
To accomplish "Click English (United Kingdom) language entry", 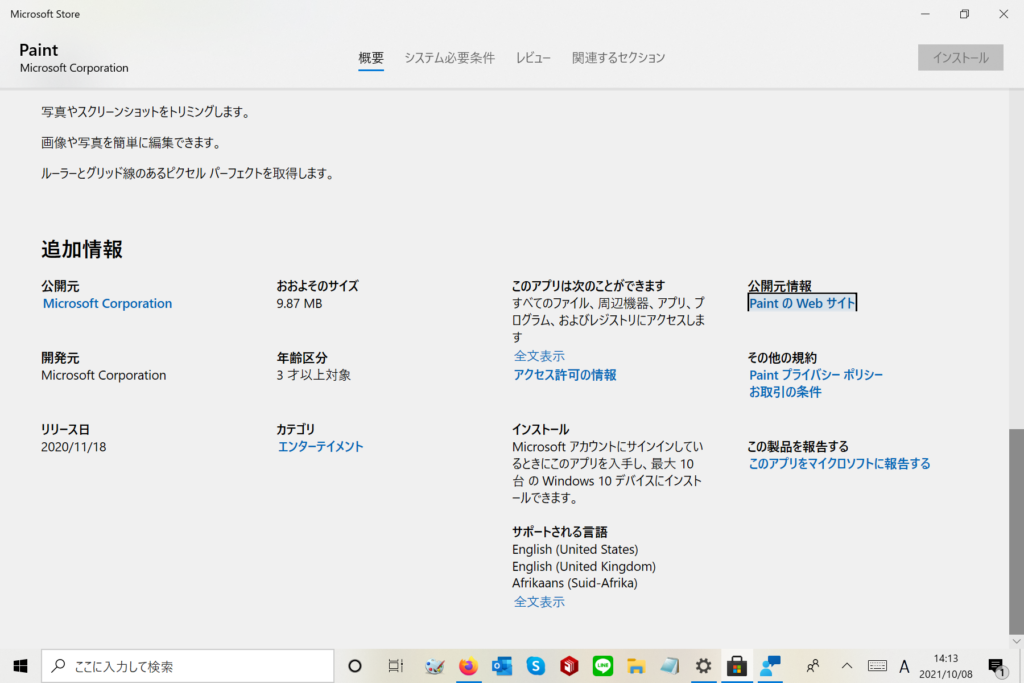I will tap(584, 566).
